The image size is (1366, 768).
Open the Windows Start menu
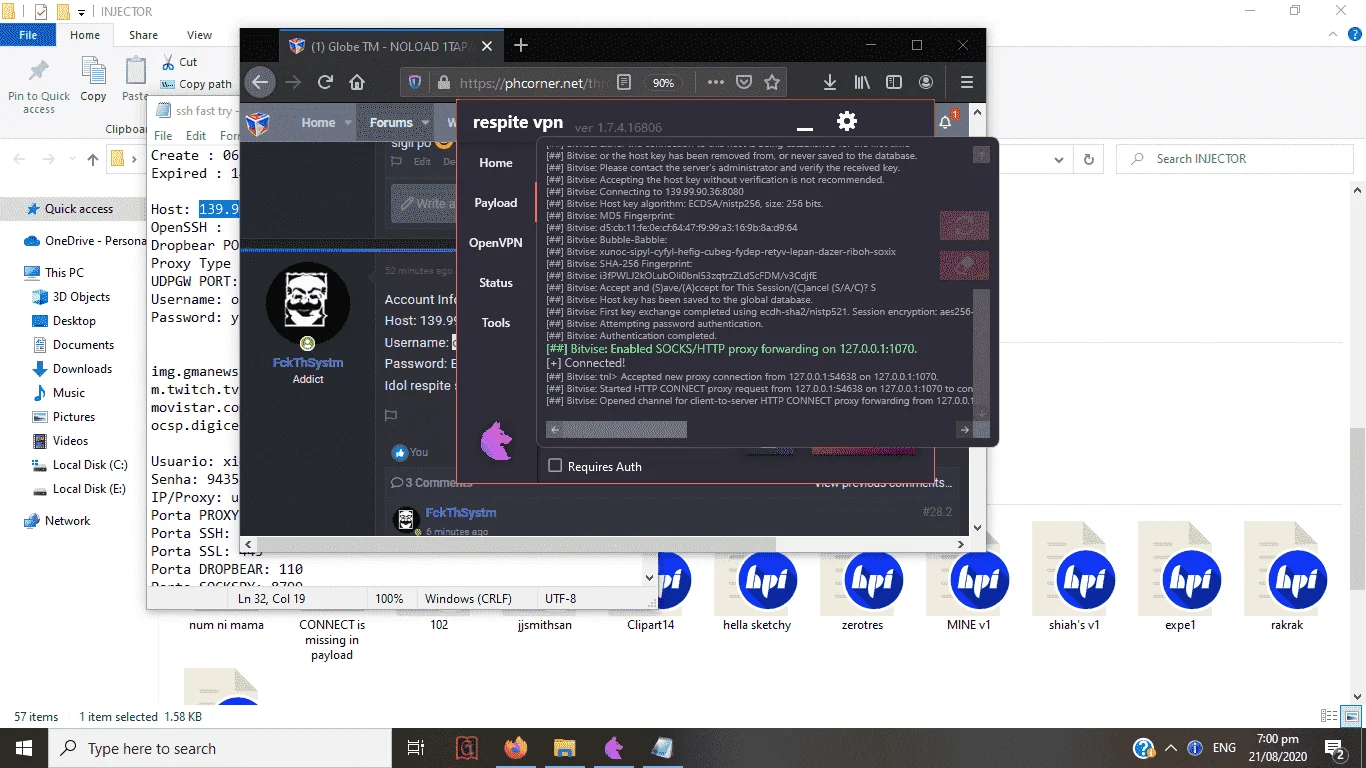click(x=24, y=748)
